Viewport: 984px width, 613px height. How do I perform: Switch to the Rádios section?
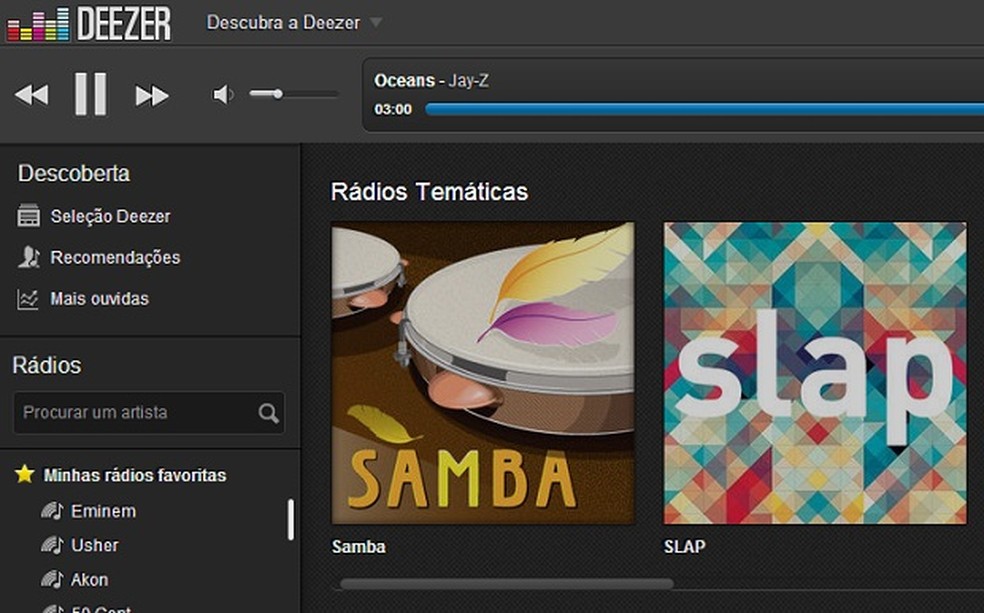(x=45, y=366)
